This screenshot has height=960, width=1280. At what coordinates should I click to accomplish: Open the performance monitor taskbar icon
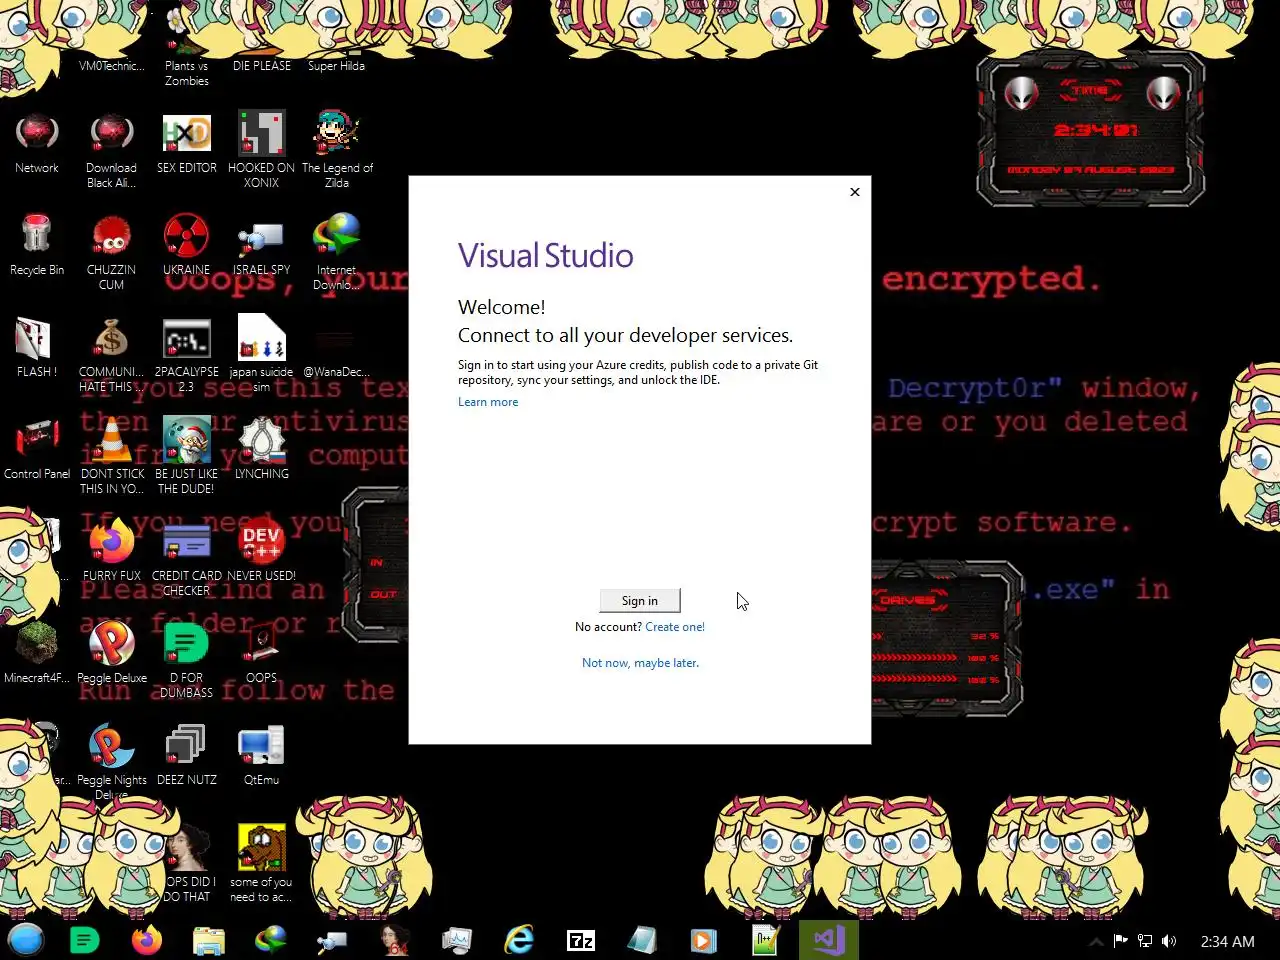457,940
